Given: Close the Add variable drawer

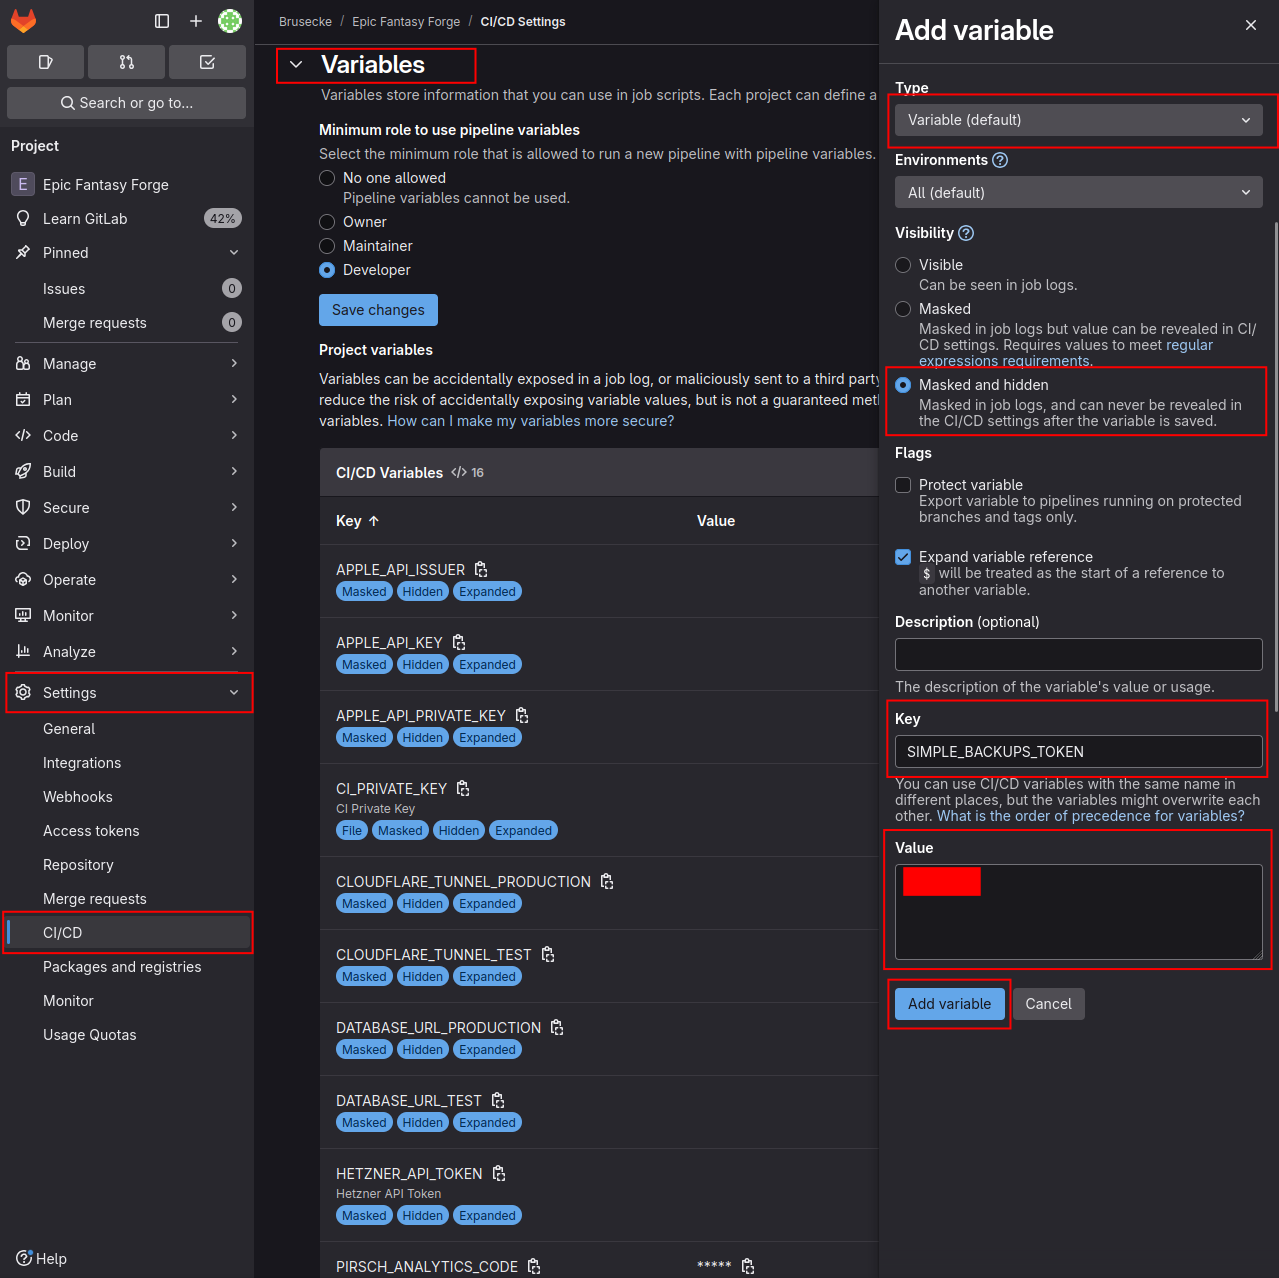Looking at the screenshot, I should click(x=1251, y=25).
